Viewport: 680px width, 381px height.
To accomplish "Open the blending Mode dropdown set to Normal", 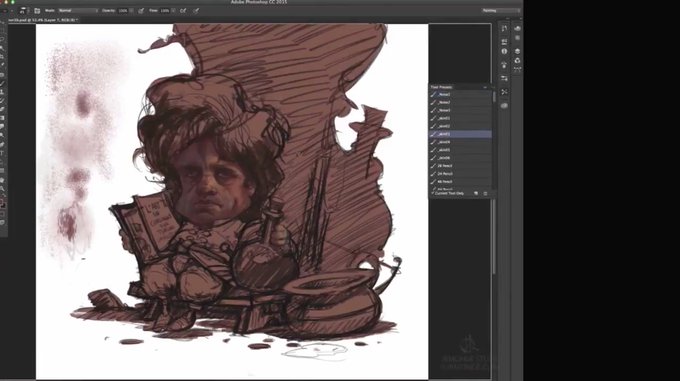I will coord(78,10).
